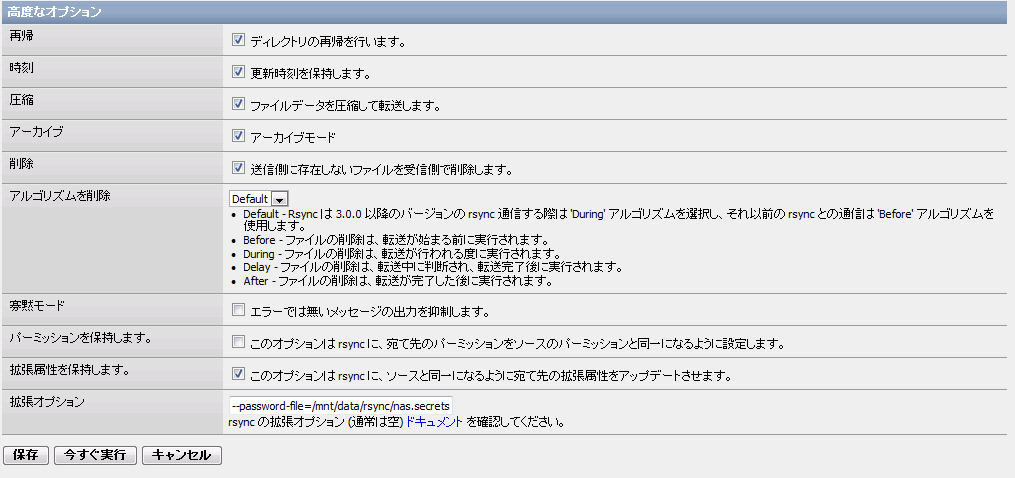Uncheck the 拡張属性を保持します checkbox
Viewport: 1015px width, 478px height.
238,375
